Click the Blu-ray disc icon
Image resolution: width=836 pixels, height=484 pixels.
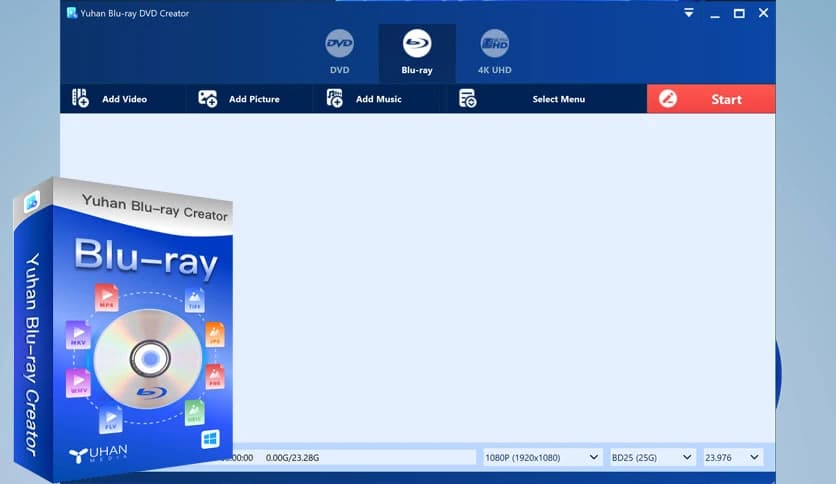pos(417,44)
